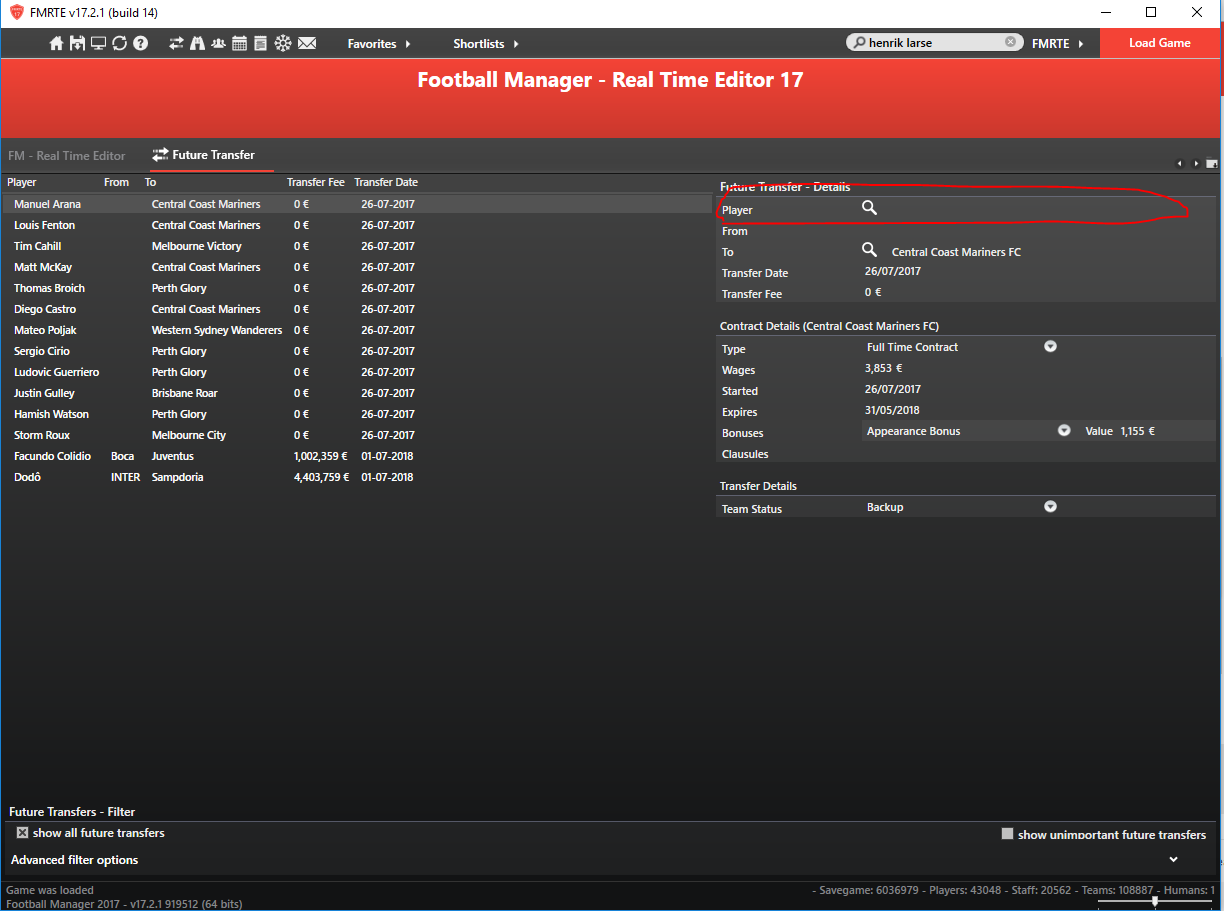Viewport: 1224px width, 911px height.
Task: Expand Advanced filter options chevron
Action: (1173, 859)
